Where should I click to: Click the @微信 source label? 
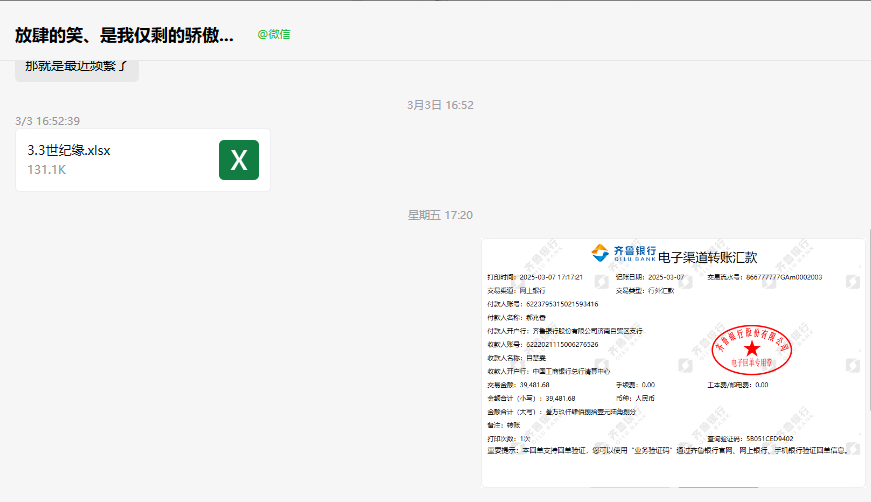[x=274, y=34]
